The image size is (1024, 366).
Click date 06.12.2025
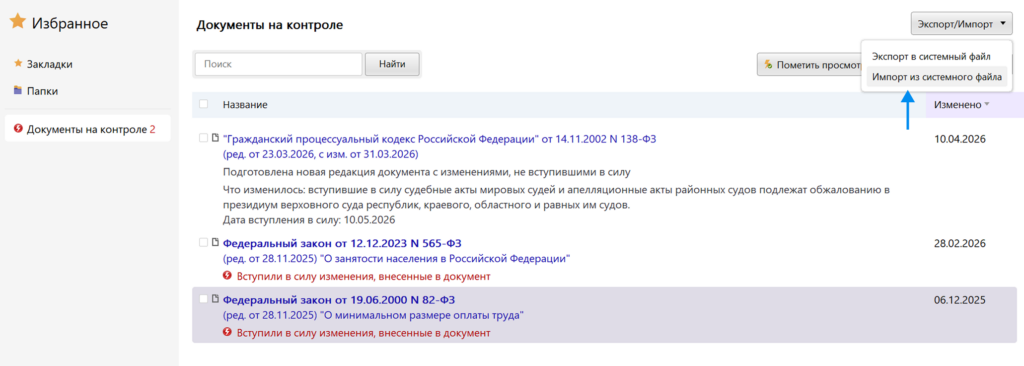pos(959,300)
